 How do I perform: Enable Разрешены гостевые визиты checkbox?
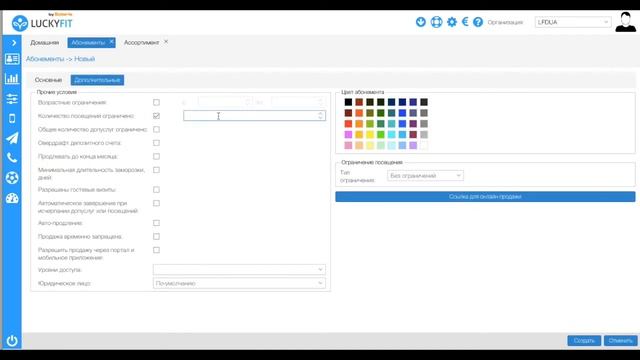[x=156, y=190]
